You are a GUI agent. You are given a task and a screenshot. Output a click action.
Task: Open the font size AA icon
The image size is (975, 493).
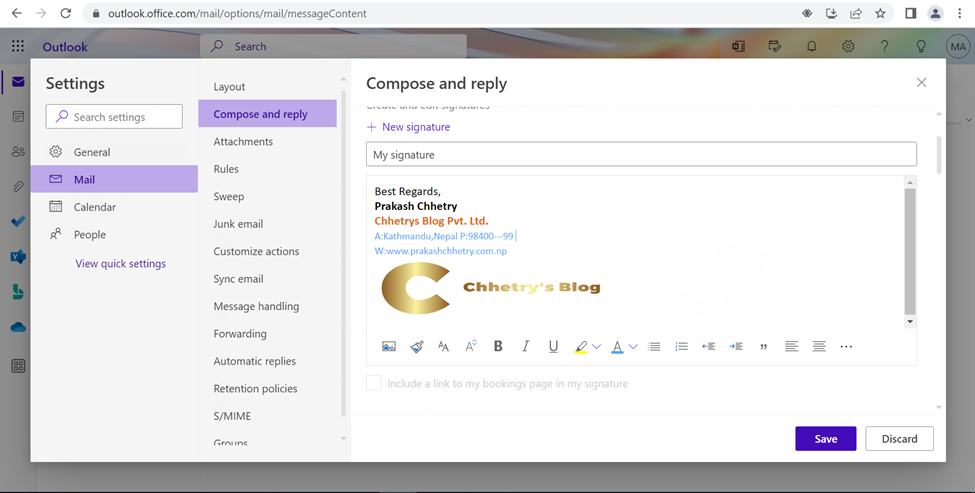coord(443,346)
